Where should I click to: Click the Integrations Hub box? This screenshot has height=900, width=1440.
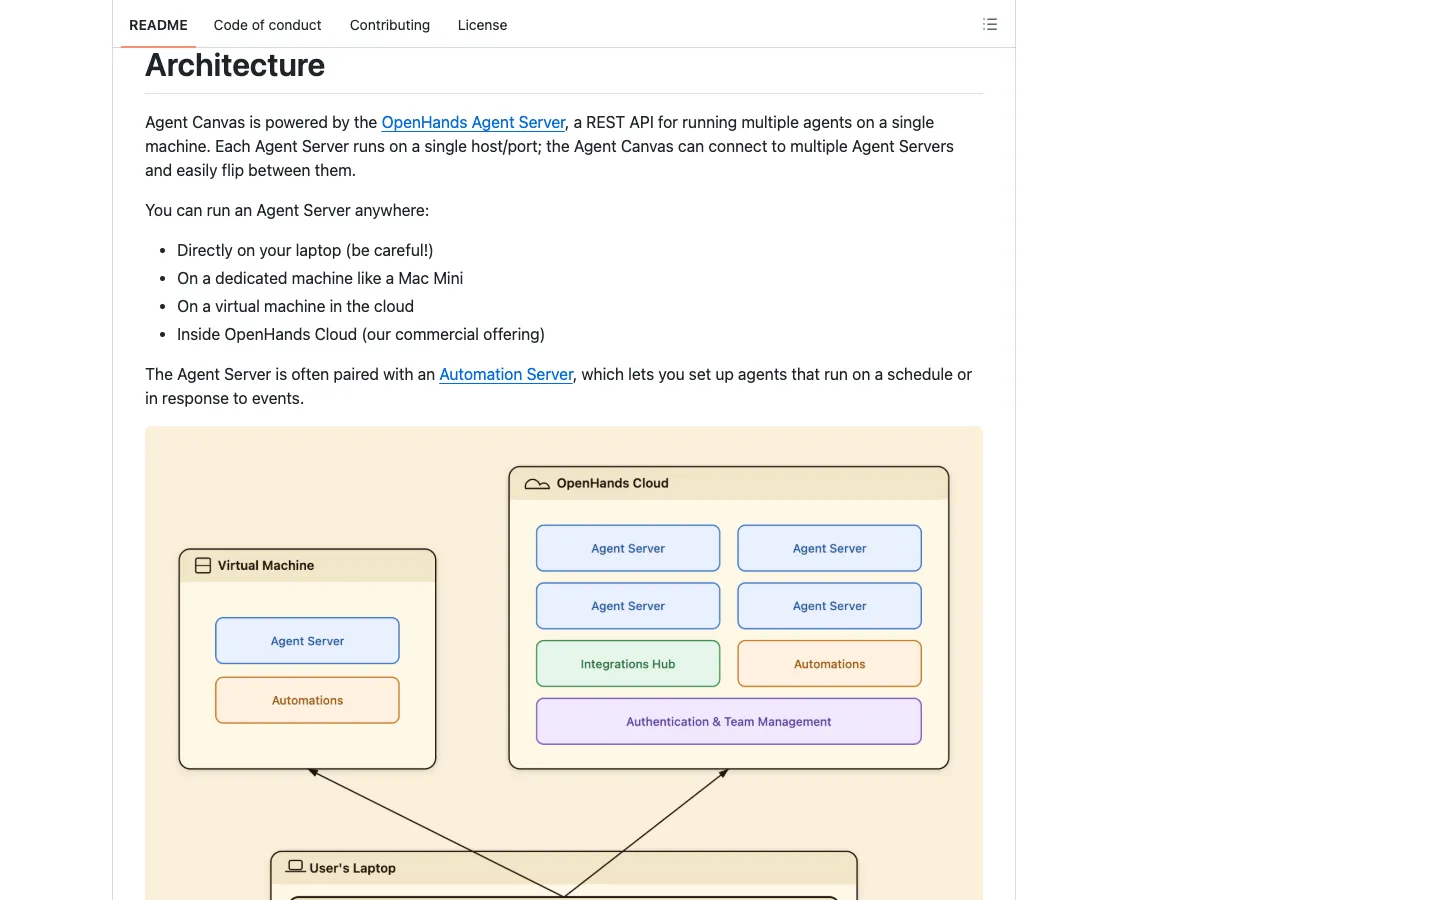628,664
